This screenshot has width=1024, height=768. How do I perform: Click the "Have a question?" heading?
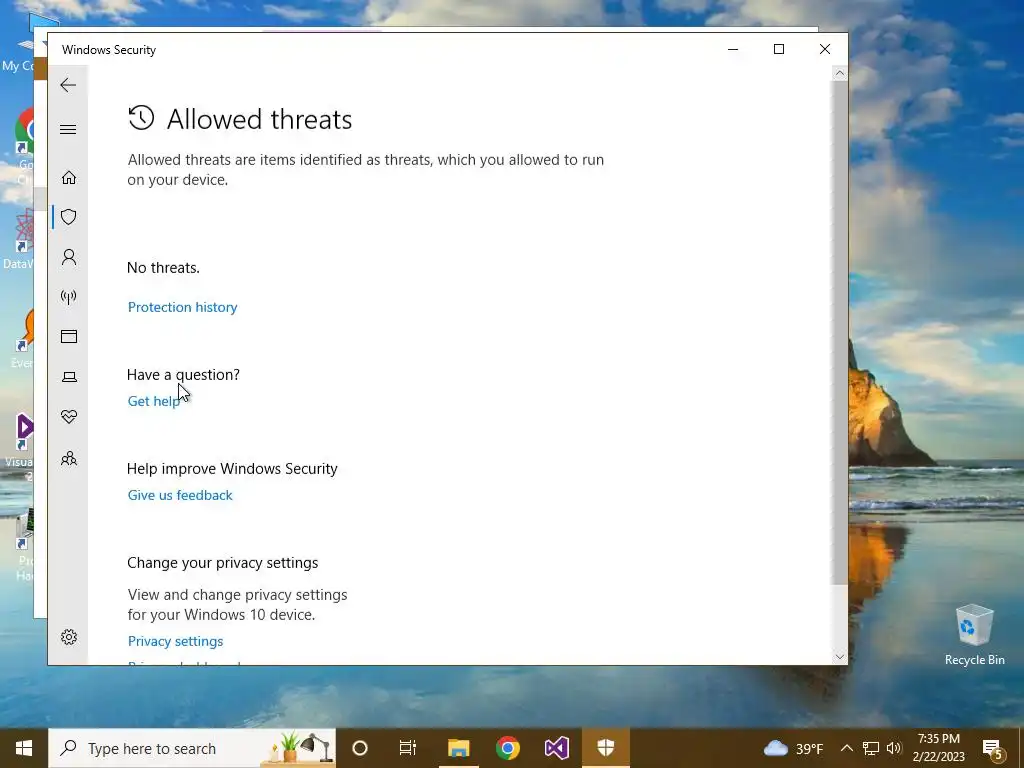coord(184,375)
